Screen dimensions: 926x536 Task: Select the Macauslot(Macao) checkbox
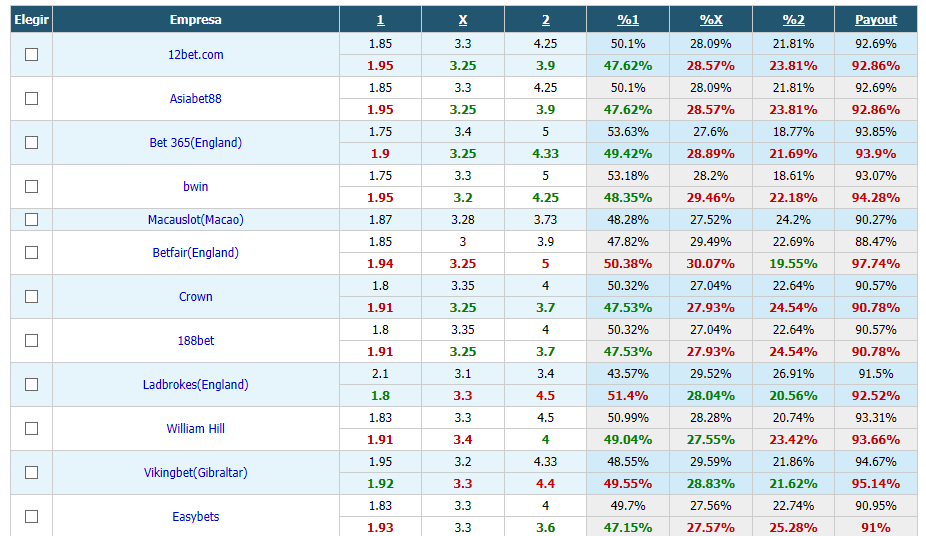point(31,220)
